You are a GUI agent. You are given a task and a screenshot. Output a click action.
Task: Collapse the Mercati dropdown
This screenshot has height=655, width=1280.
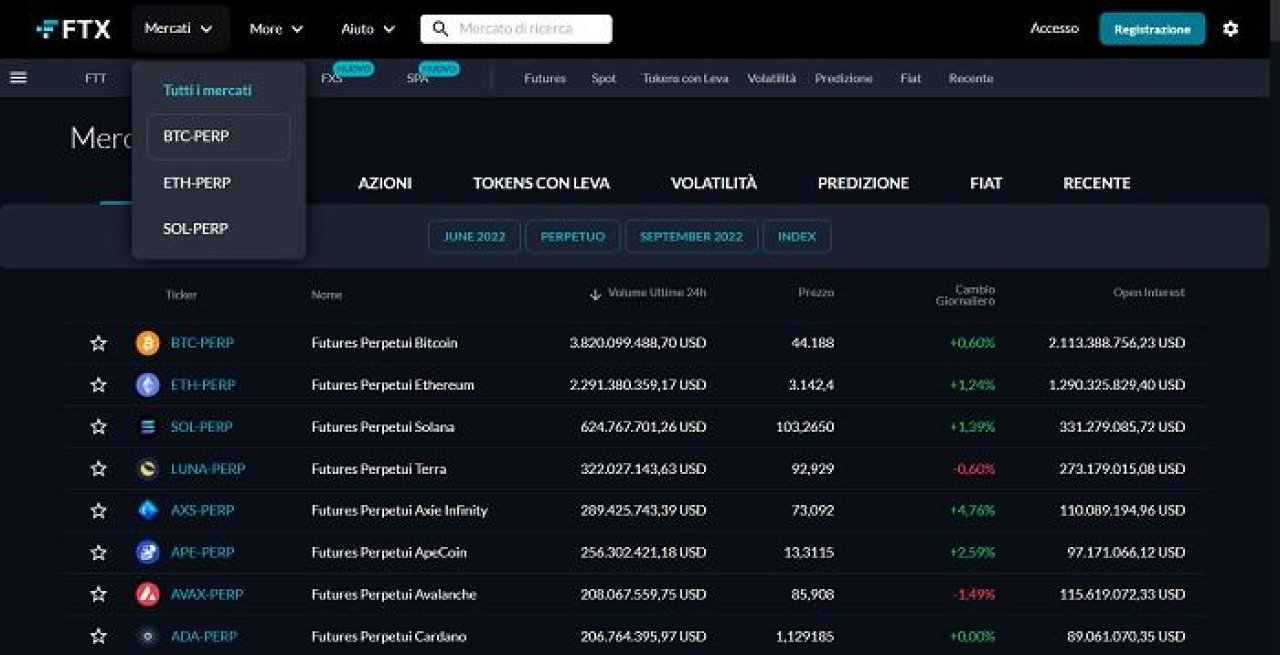pos(180,29)
